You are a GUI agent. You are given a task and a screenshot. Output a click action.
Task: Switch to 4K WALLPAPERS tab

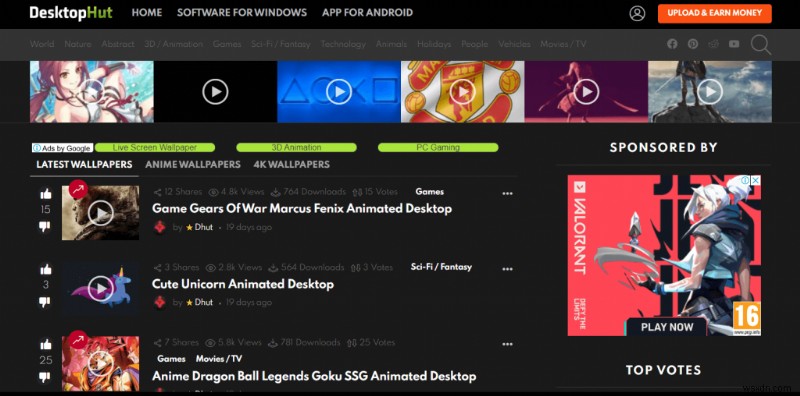tap(291, 164)
